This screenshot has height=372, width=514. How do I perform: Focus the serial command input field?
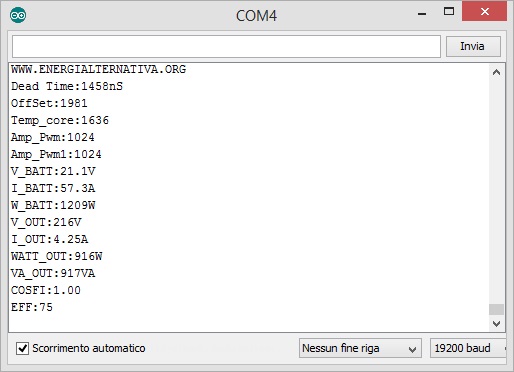coord(226,47)
